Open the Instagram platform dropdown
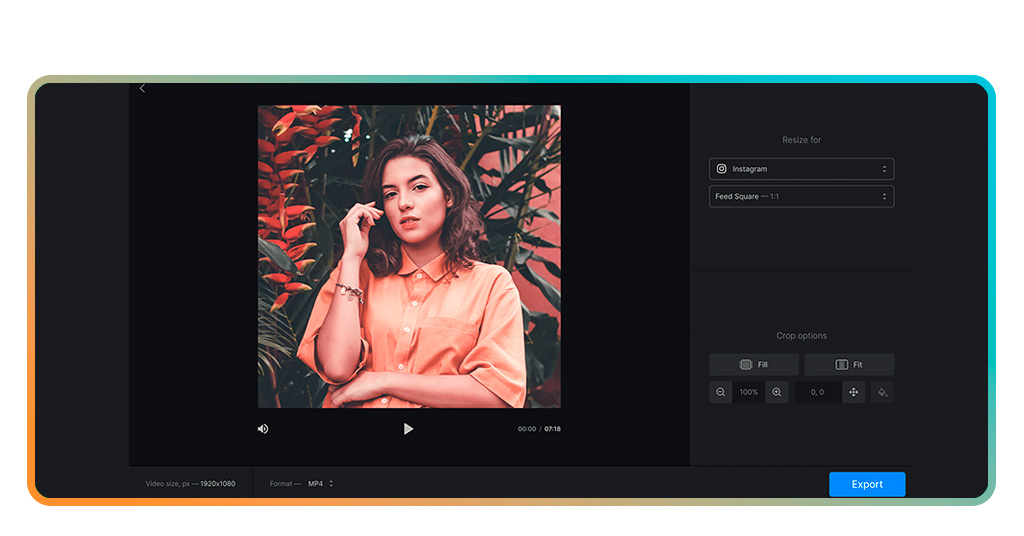The width and height of the screenshot is (1024, 536). click(801, 169)
